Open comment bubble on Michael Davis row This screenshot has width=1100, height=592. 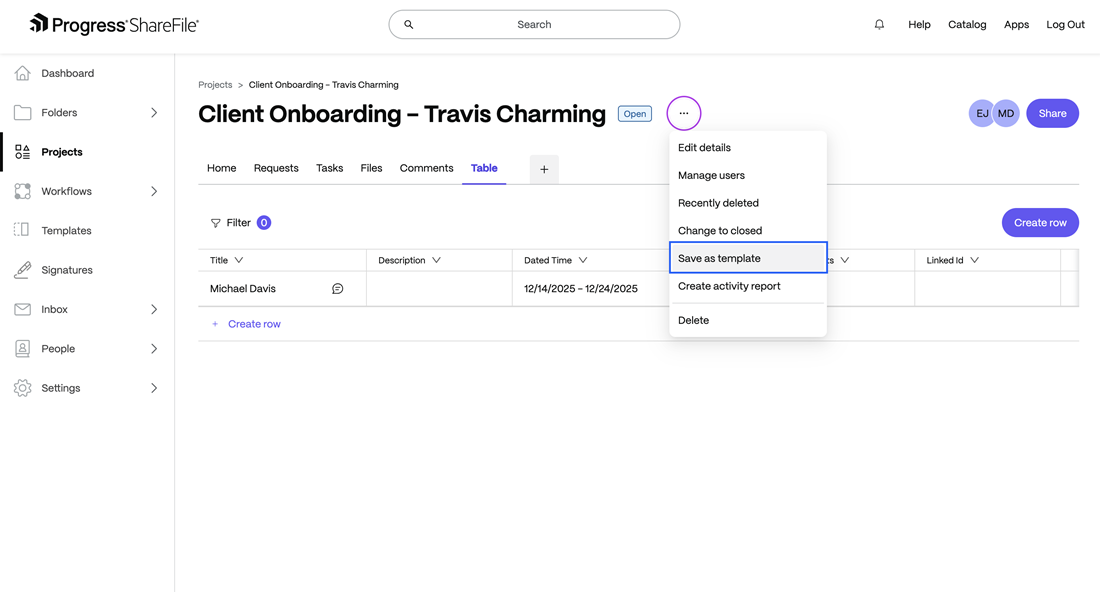pyautogui.click(x=338, y=289)
